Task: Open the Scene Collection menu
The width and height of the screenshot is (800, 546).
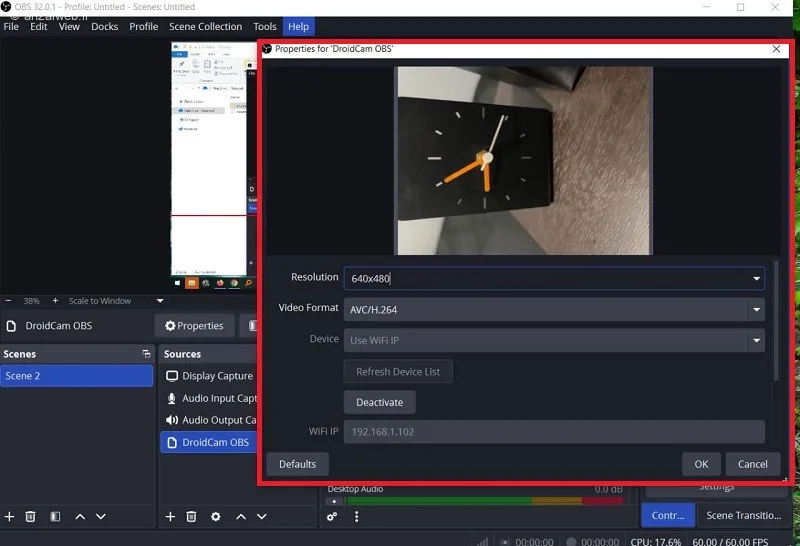Action: [x=206, y=27]
